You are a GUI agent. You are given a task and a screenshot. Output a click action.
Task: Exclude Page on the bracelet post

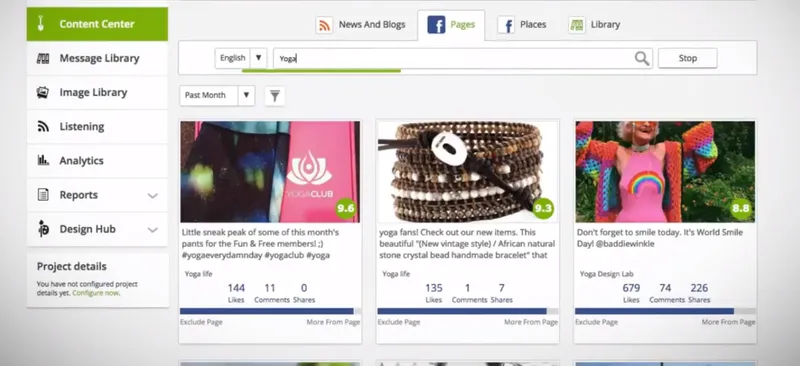398,322
